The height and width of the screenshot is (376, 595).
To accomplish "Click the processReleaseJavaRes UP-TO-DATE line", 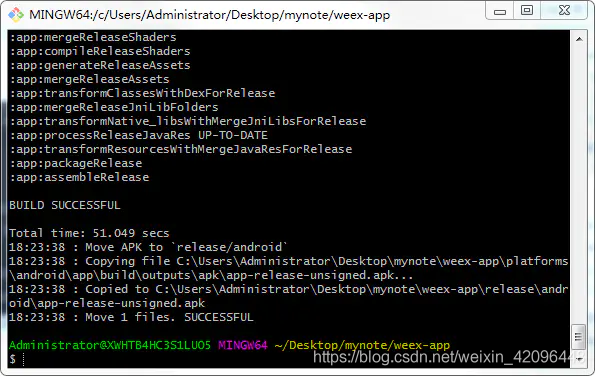I will tap(139, 135).
